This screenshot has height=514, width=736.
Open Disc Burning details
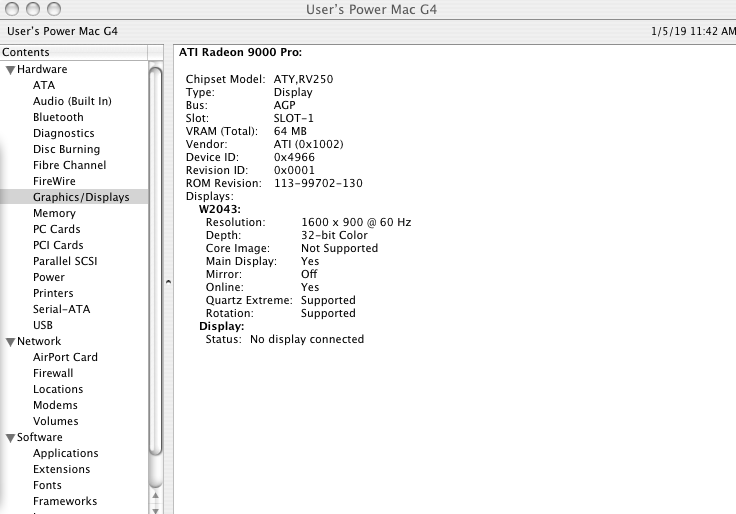click(x=66, y=149)
